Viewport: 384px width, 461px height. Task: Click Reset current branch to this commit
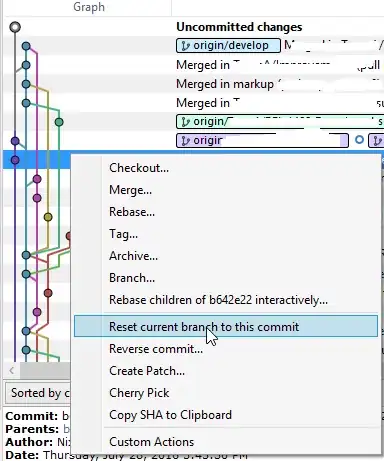pyautogui.click(x=226, y=326)
